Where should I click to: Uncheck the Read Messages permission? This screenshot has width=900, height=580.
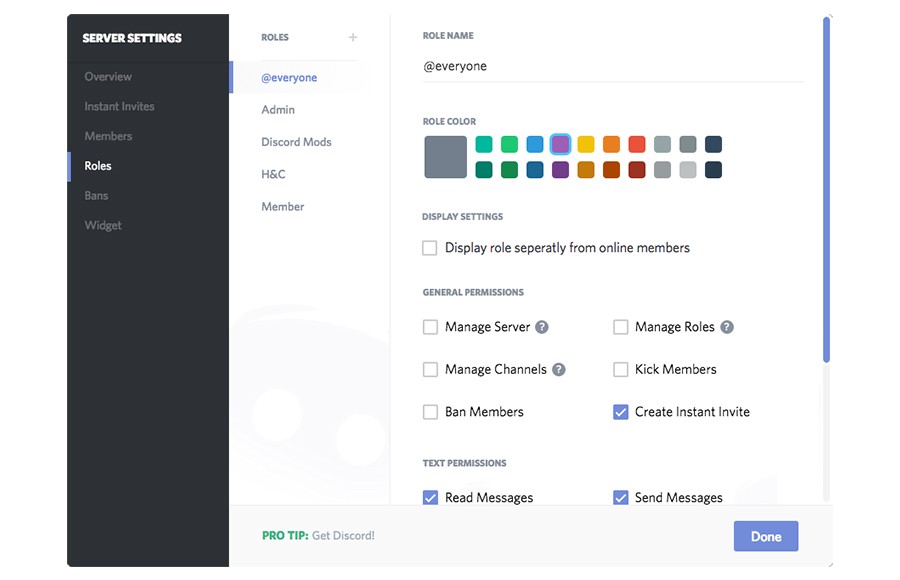click(430, 497)
